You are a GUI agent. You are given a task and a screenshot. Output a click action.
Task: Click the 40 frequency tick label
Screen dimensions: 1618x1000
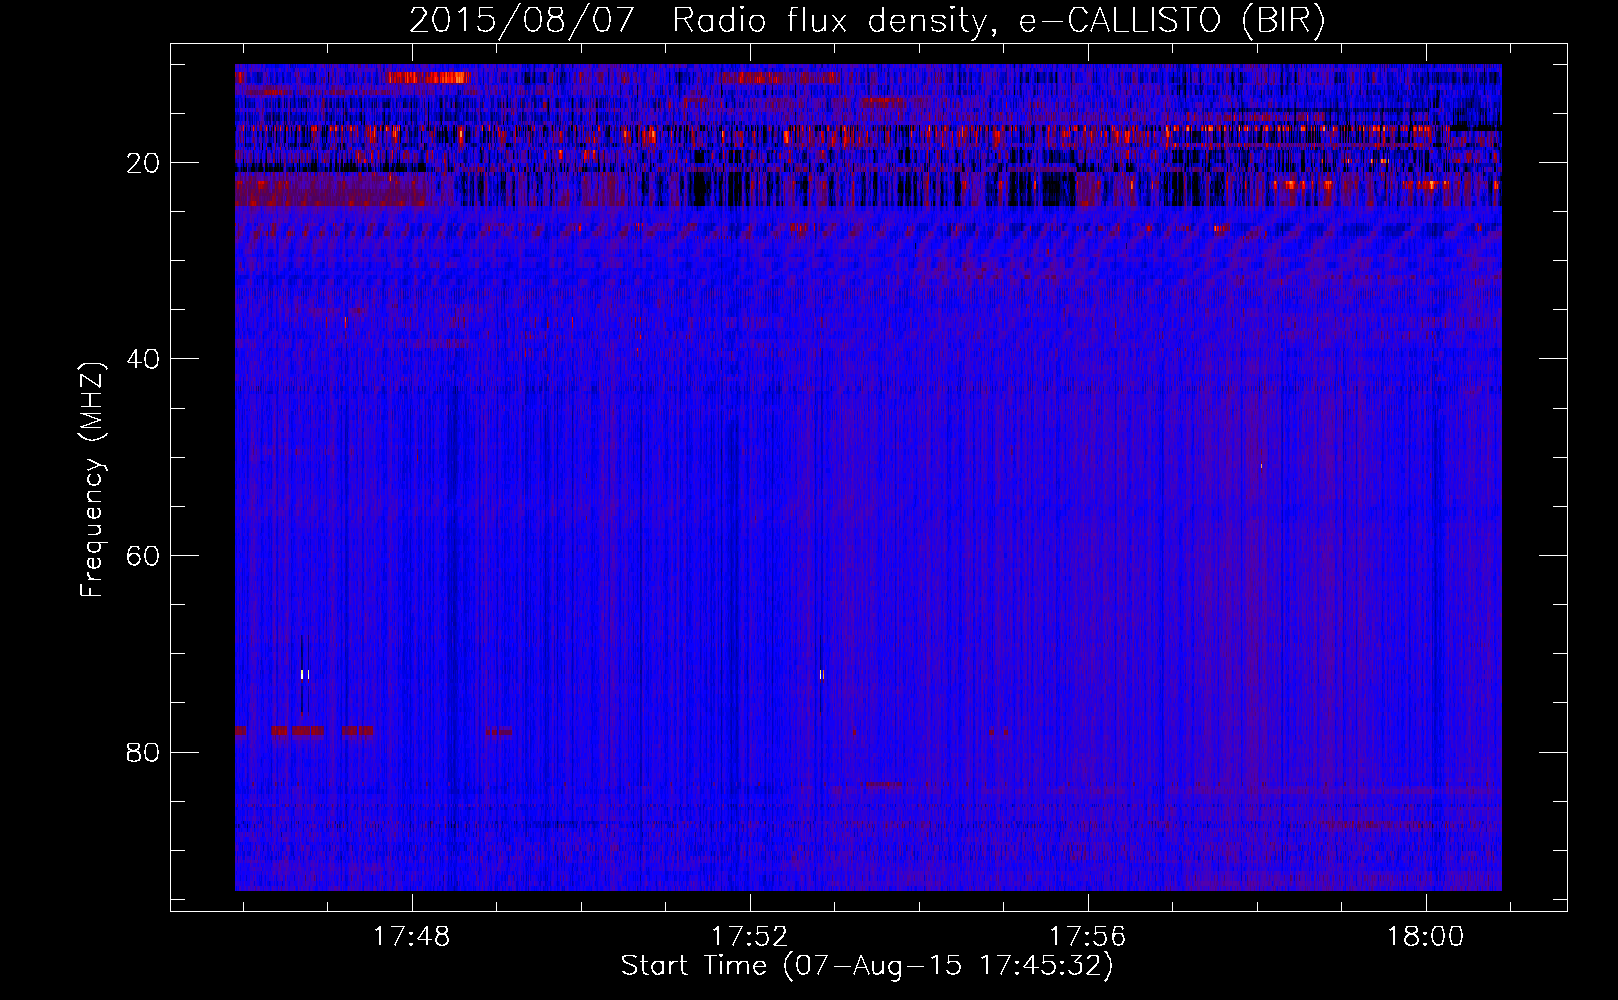coord(143,359)
